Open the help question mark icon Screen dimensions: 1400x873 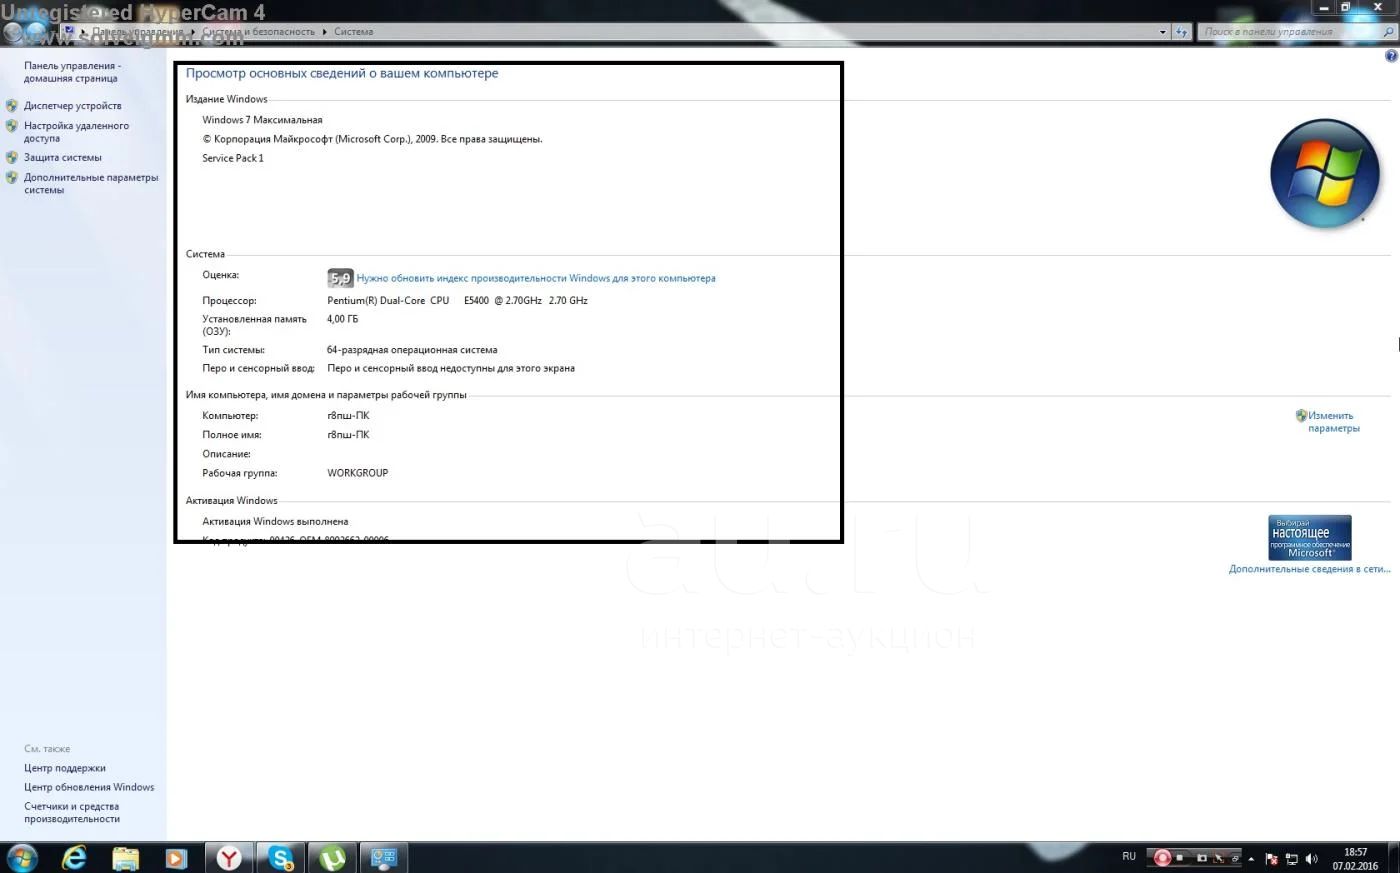[x=1390, y=56]
